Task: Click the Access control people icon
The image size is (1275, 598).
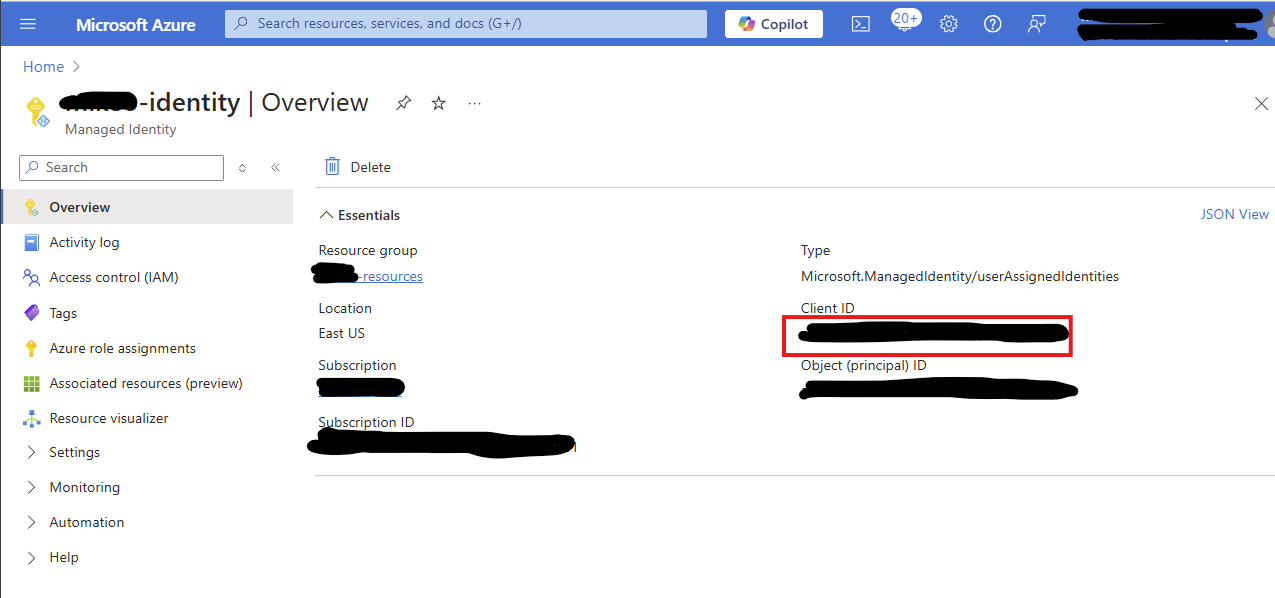Action: (31, 277)
